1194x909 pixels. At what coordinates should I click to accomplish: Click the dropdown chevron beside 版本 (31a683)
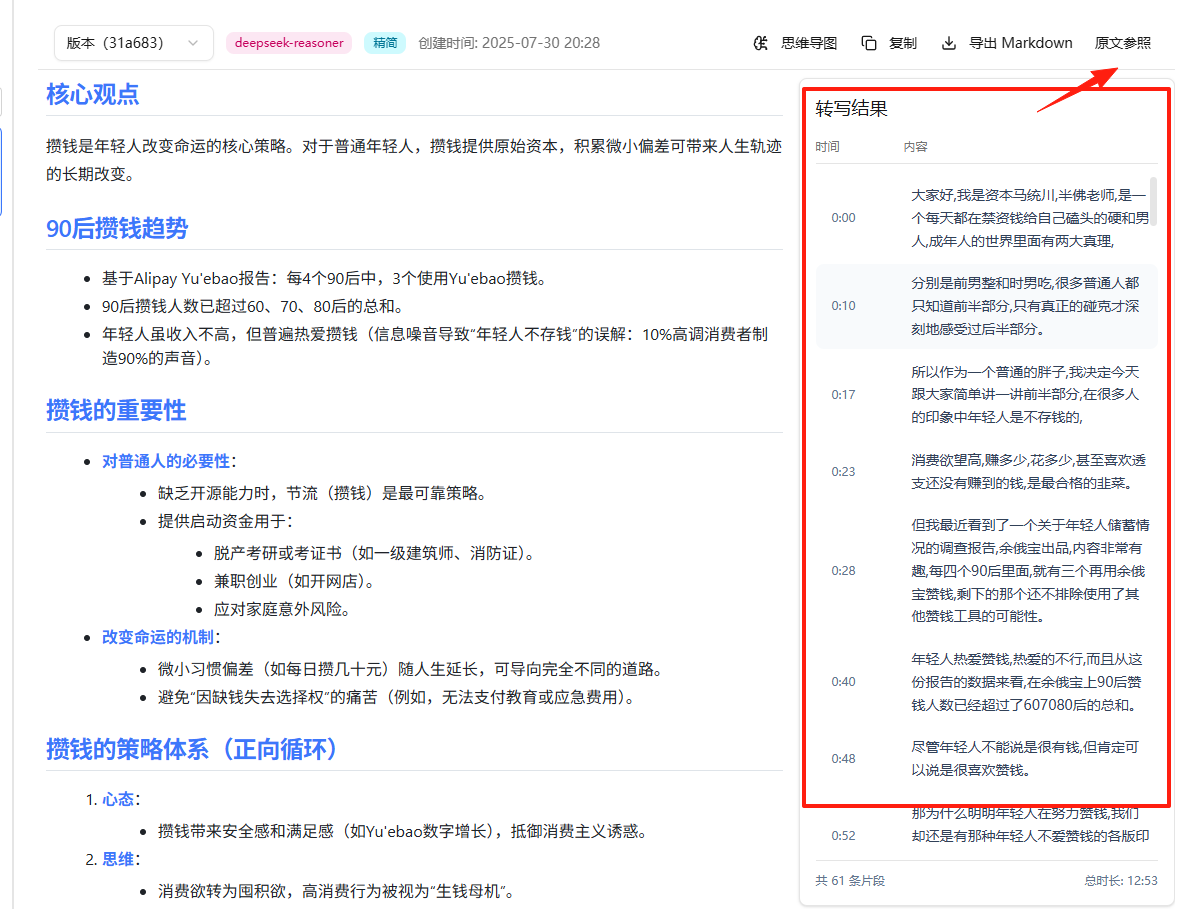[193, 43]
